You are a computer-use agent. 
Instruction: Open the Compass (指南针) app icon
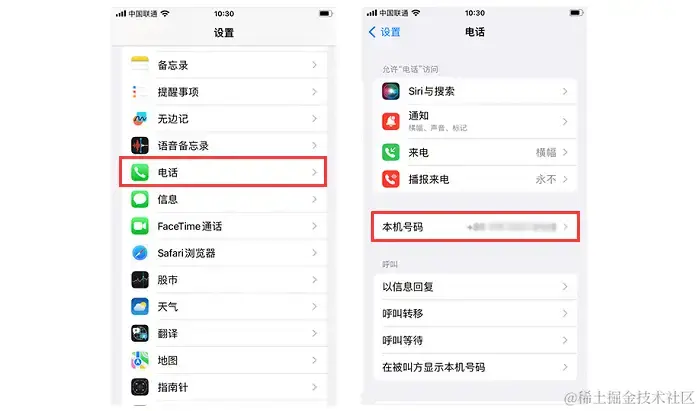click(140, 387)
